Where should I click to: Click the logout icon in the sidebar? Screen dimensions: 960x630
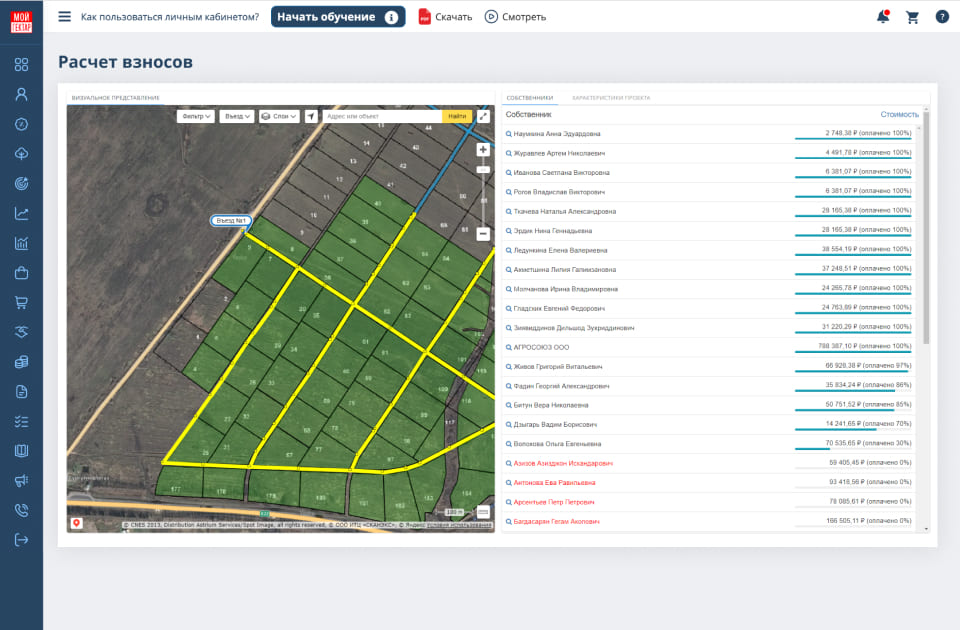(21, 540)
